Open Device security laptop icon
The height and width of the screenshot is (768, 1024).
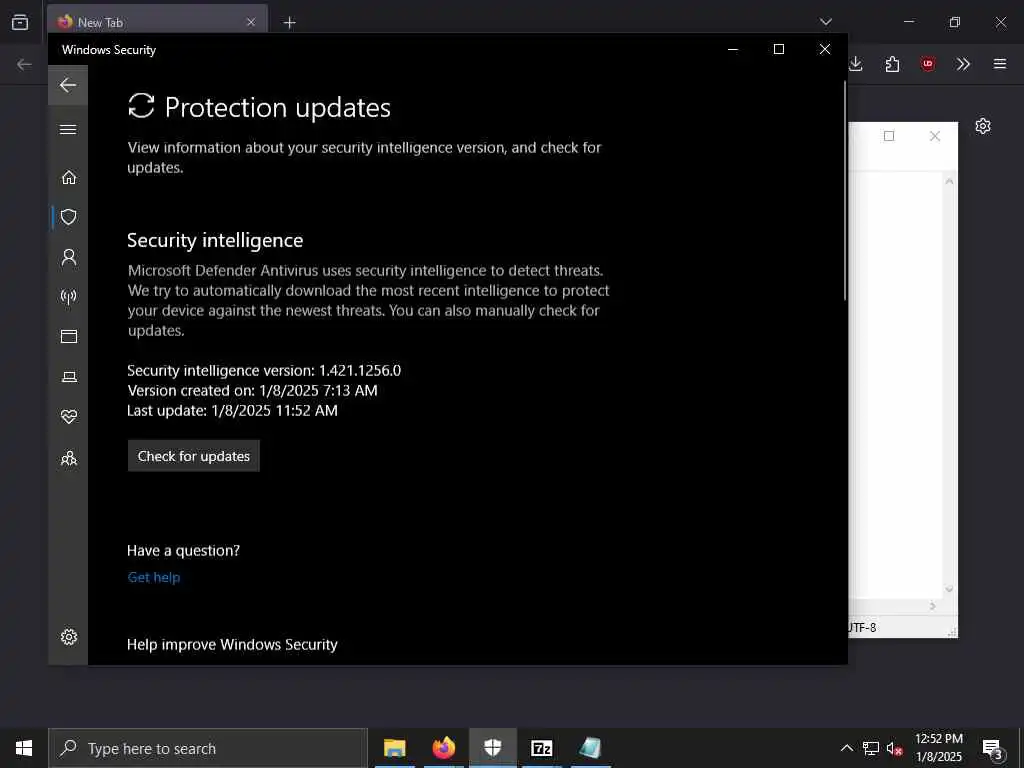[x=69, y=377]
